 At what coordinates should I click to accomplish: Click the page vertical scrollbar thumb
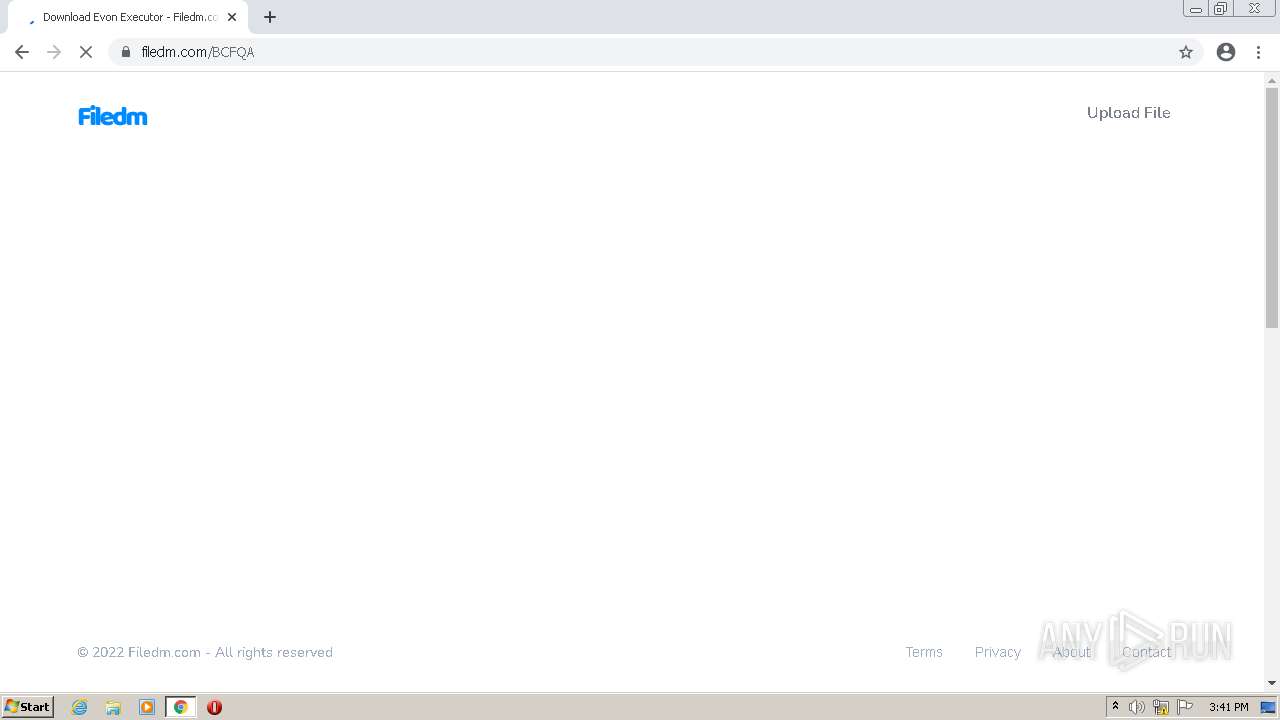(x=1272, y=207)
